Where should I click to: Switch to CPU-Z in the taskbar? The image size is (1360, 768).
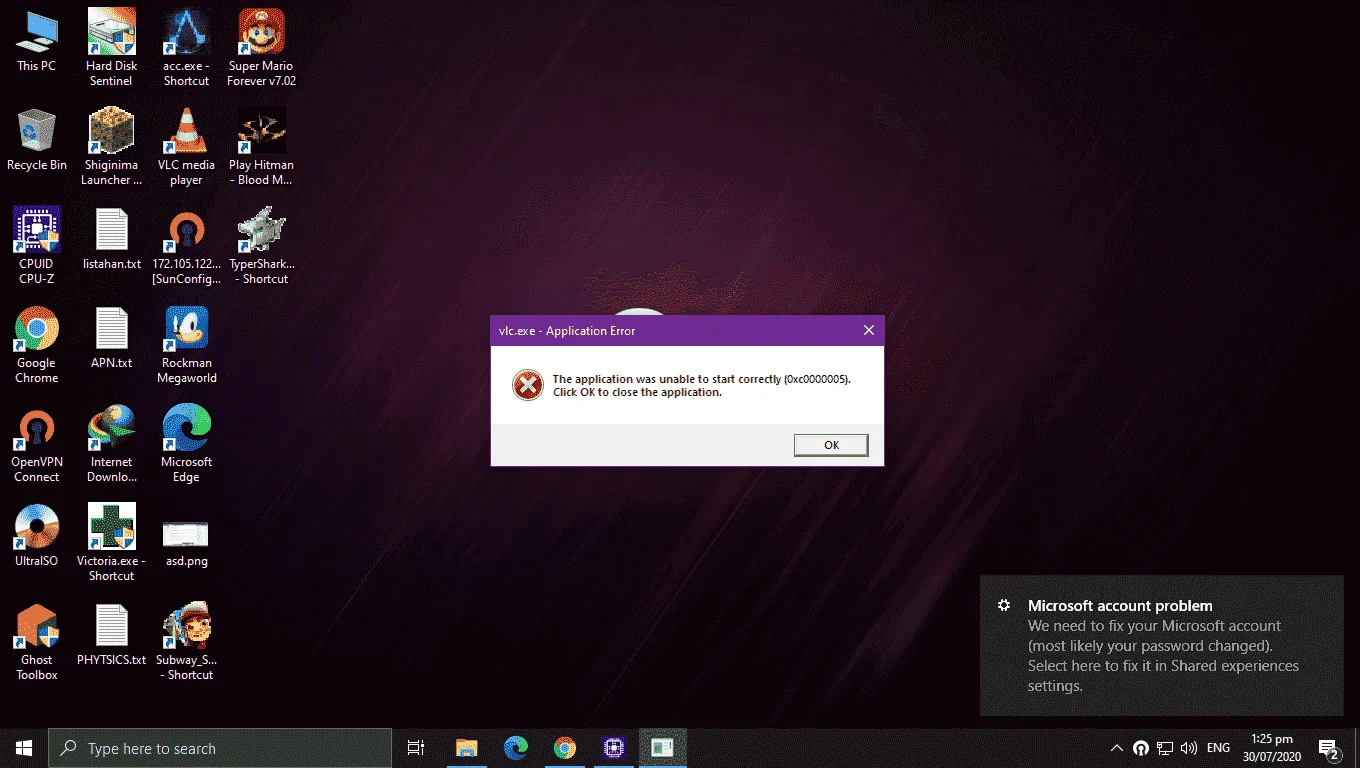614,748
